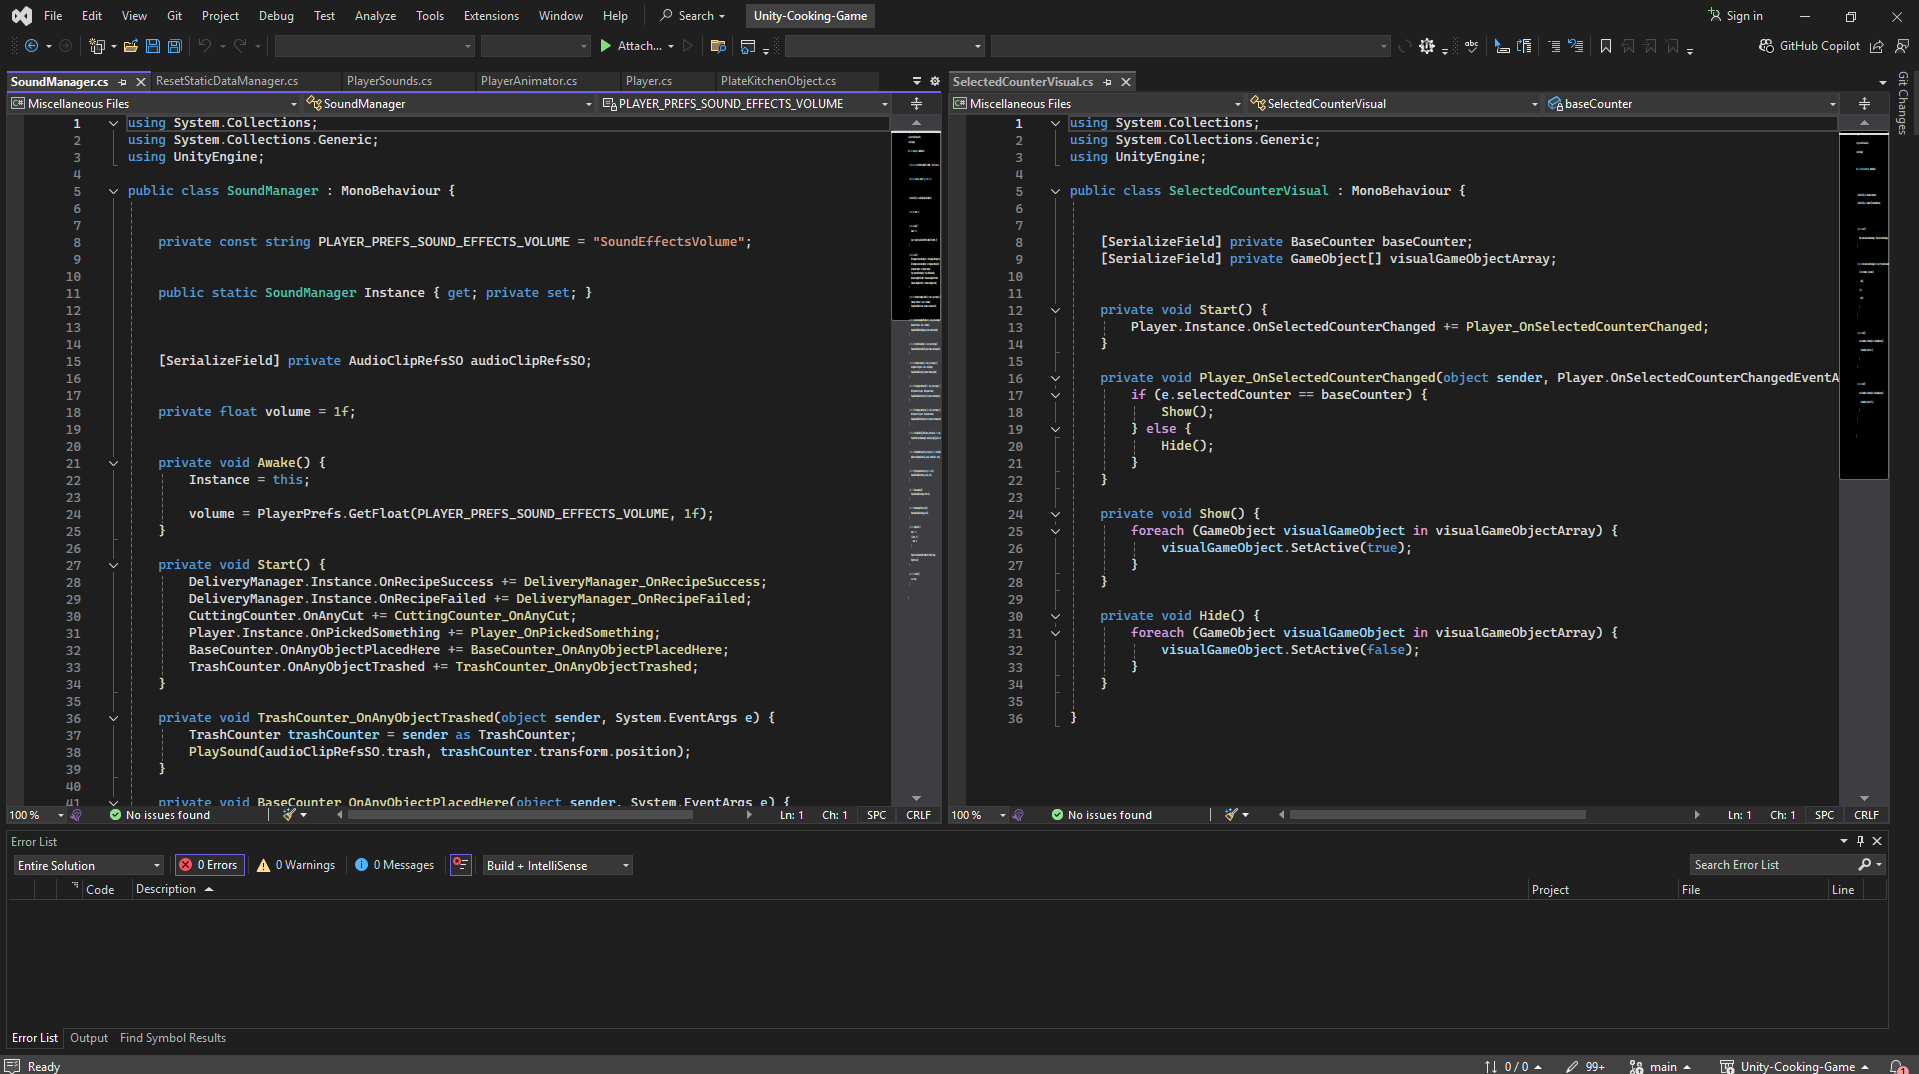Click the Undo toolbar icon
Screen dimensions: 1919x1074
204,46
